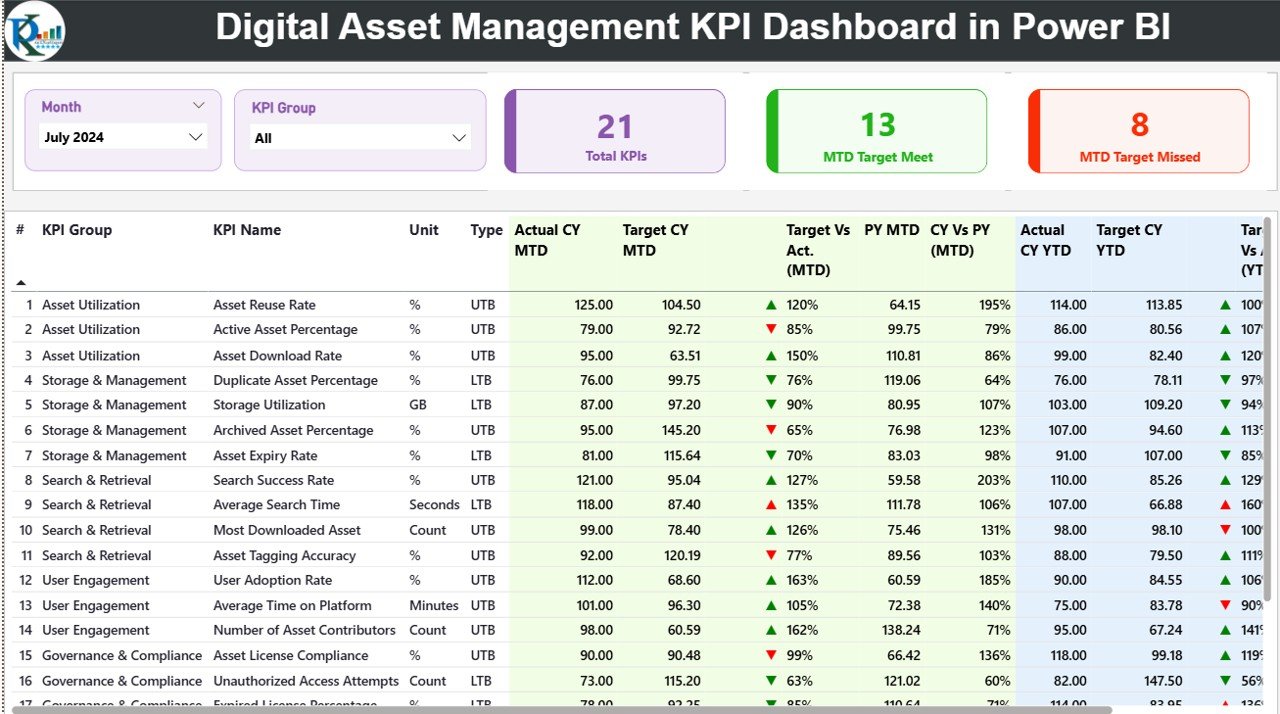Sort the table by the KPI Name column
The height and width of the screenshot is (714, 1280).
point(247,230)
